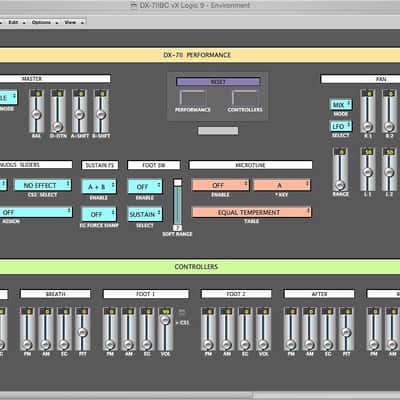Open the Microtune KEY dropdown showing A
This screenshot has width=400, height=400.
pyautogui.click(x=282, y=185)
